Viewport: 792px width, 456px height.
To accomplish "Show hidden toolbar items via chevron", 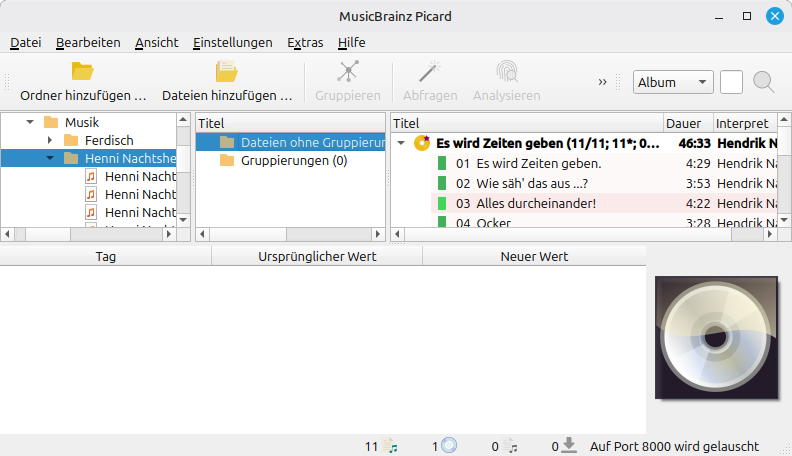I will [603, 82].
